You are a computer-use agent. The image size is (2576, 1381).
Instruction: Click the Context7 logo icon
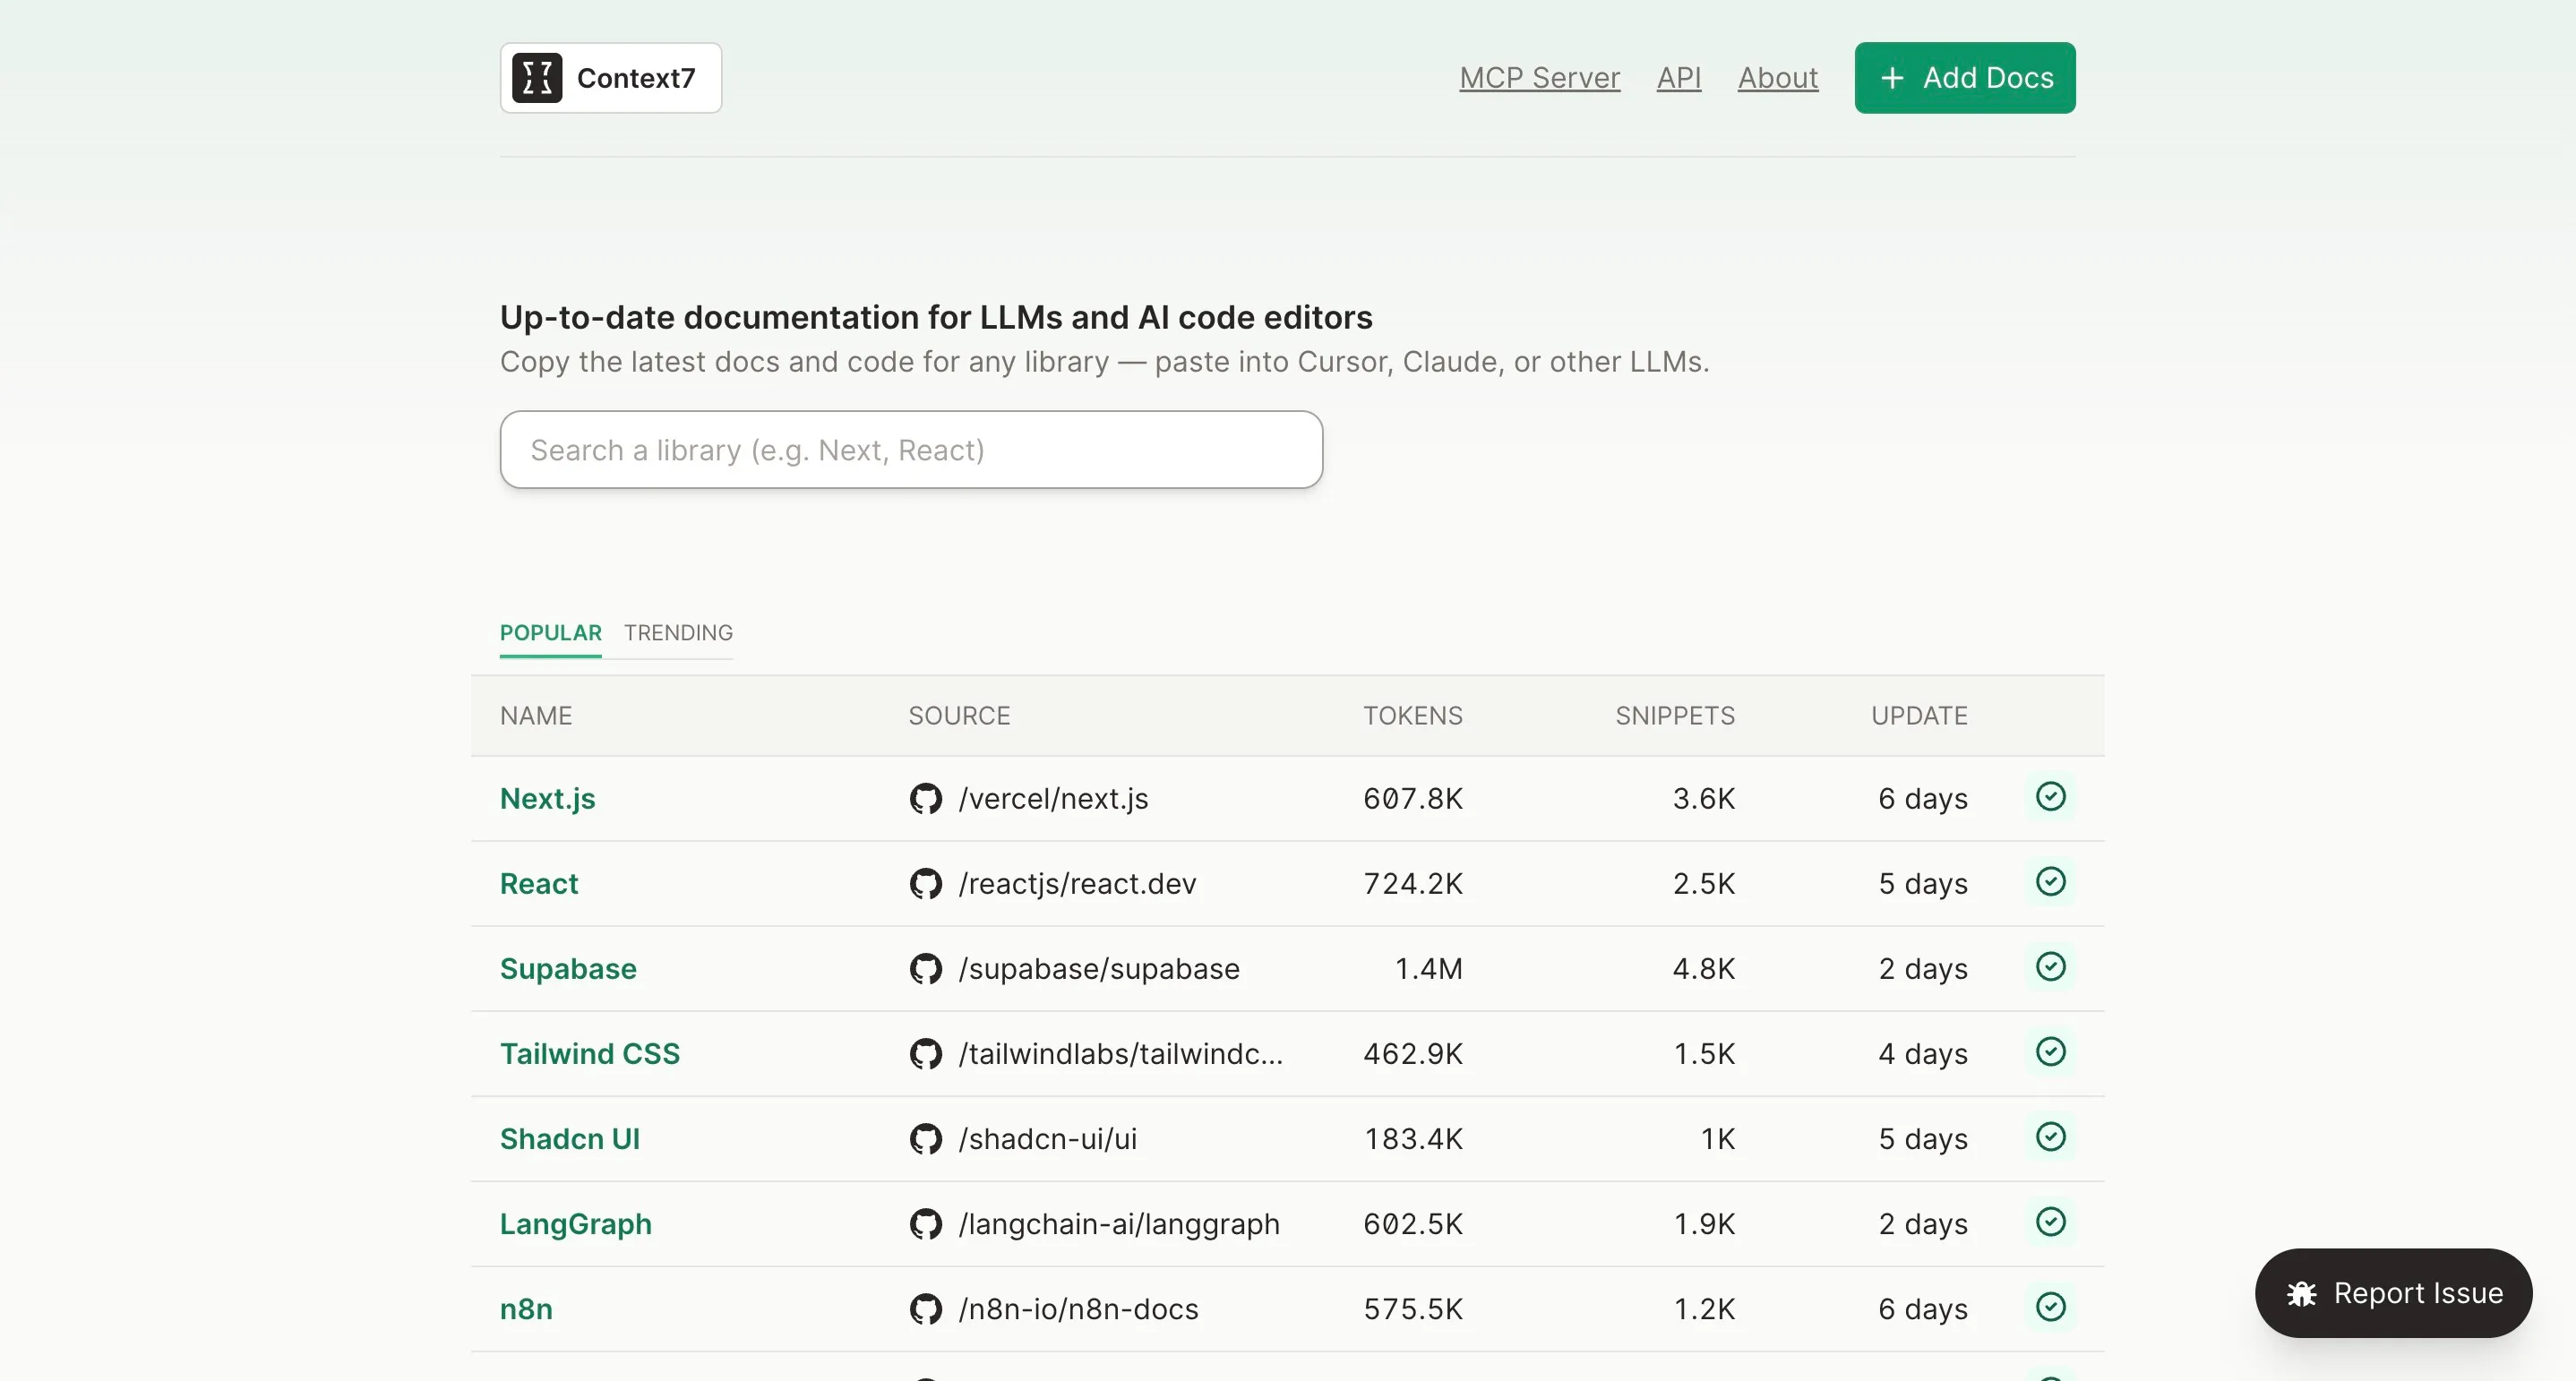pyautogui.click(x=537, y=78)
